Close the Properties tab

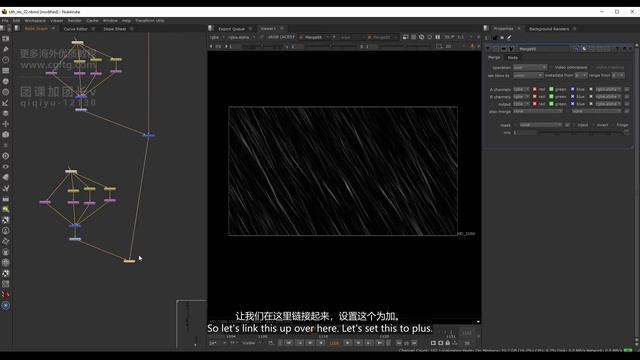519,29
